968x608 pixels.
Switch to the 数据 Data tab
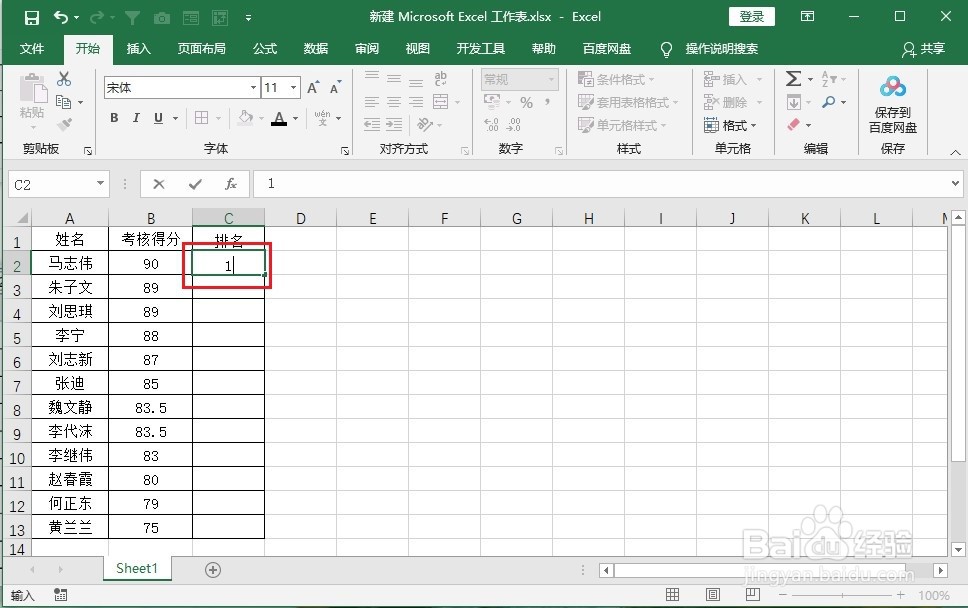pyautogui.click(x=315, y=49)
